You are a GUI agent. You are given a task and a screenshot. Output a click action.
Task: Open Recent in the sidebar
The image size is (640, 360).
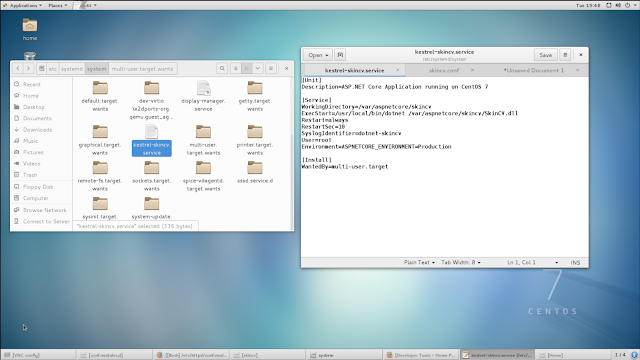(41, 84)
